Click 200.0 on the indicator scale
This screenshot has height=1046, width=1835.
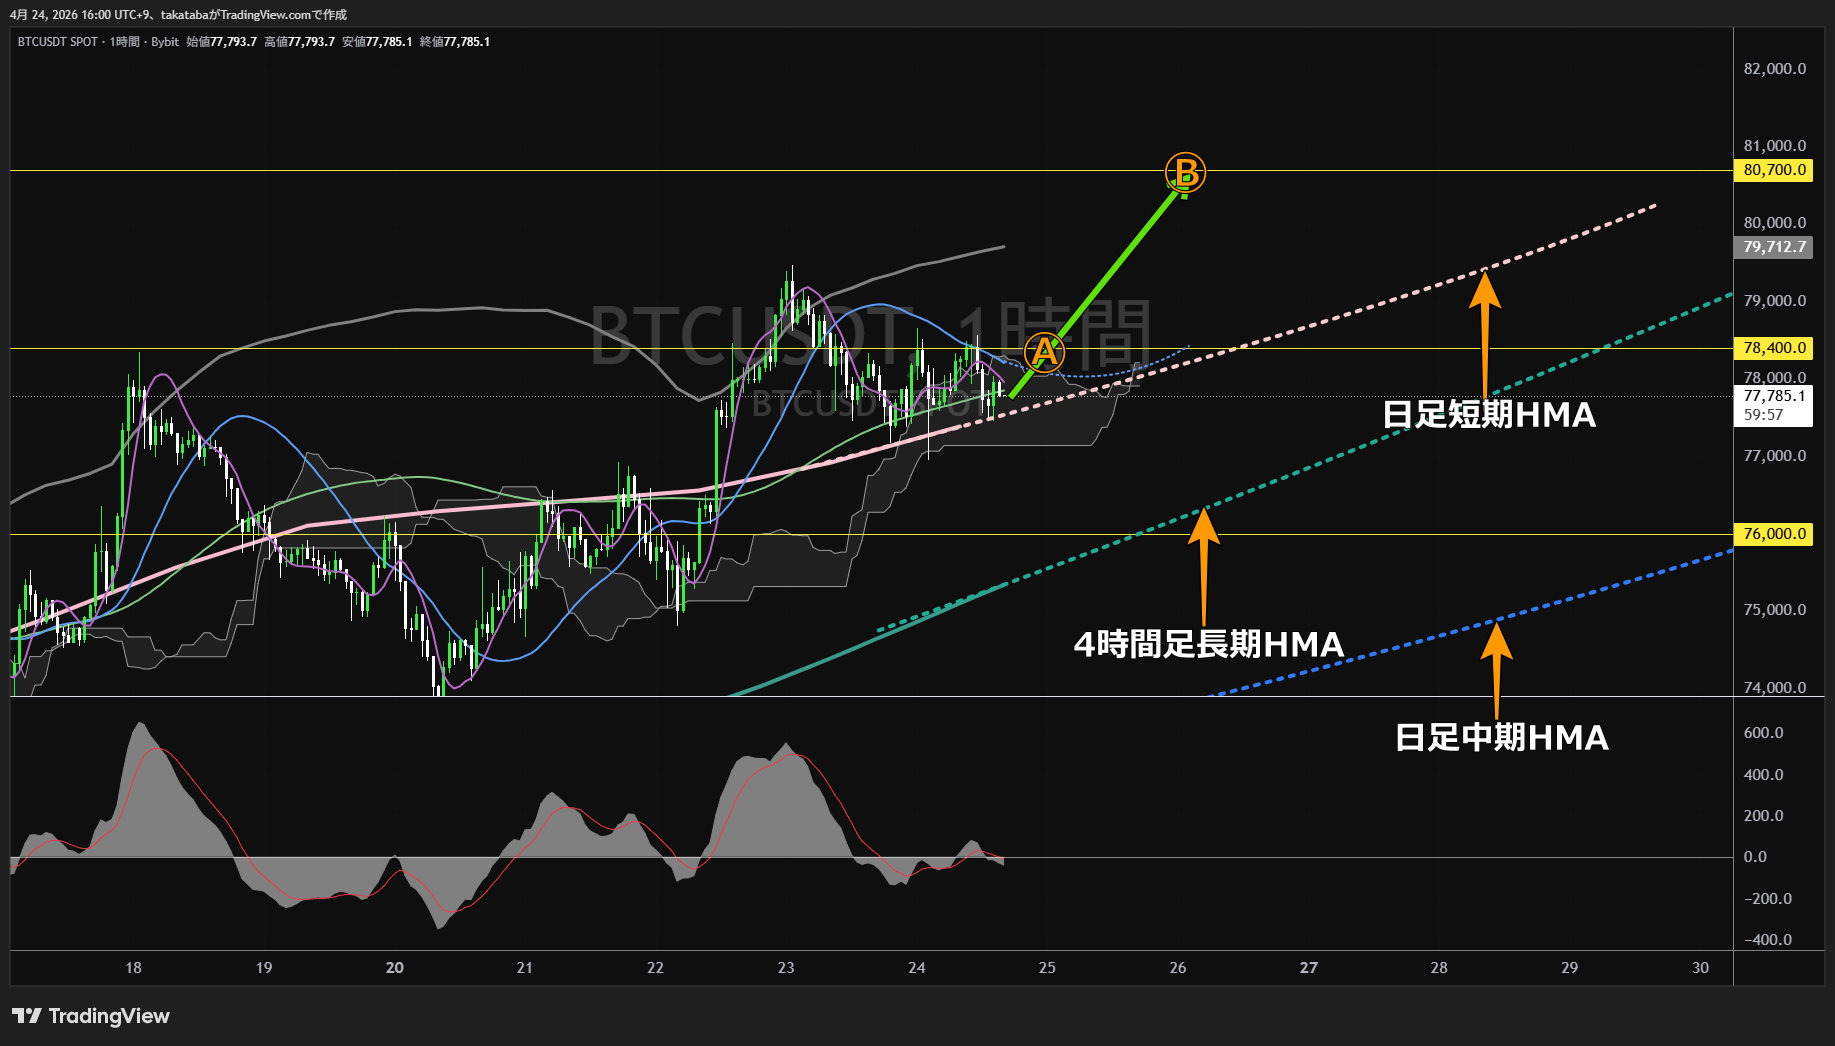coord(1763,816)
